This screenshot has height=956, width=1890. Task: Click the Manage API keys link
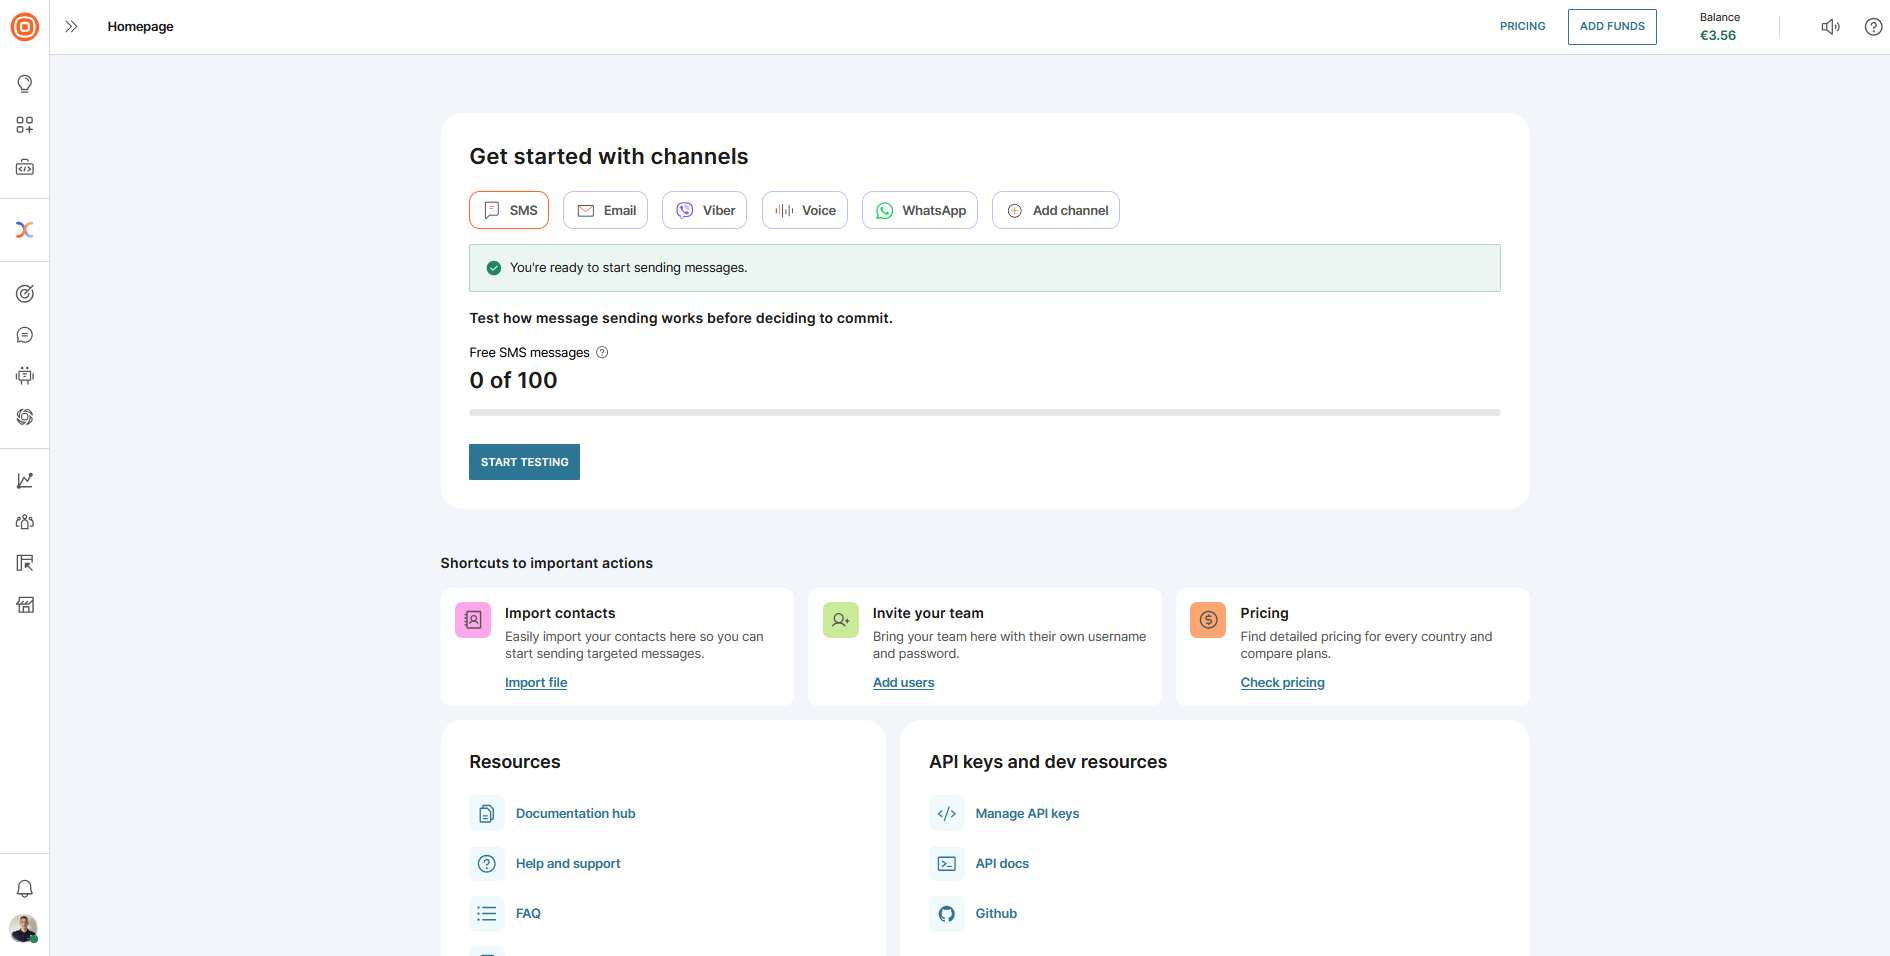pos(1027,814)
